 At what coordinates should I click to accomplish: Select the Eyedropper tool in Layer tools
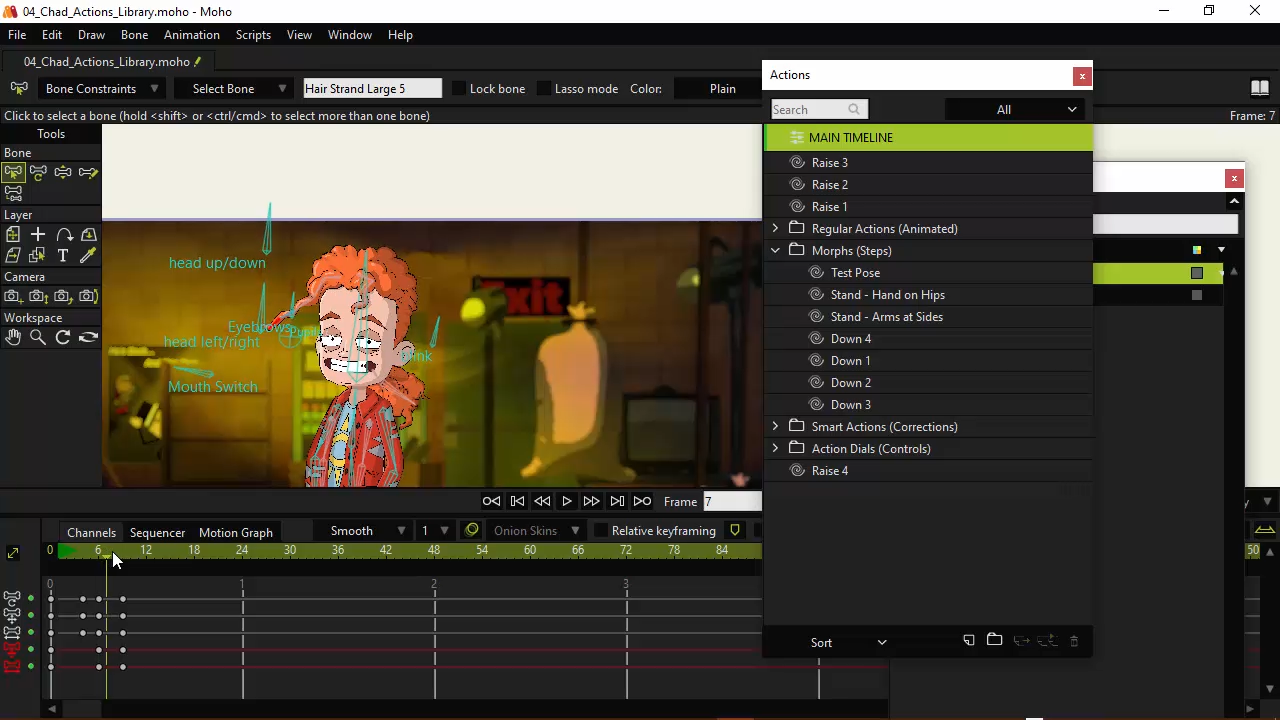coord(88,255)
